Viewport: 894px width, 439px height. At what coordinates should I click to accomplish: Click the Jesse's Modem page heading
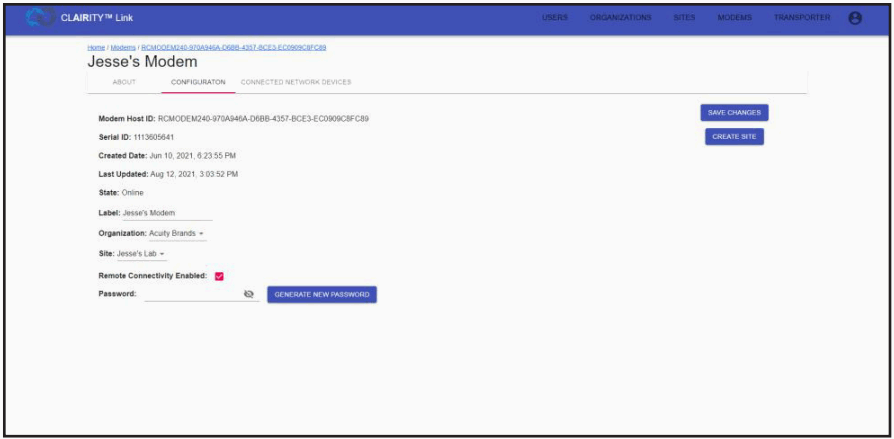143,62
